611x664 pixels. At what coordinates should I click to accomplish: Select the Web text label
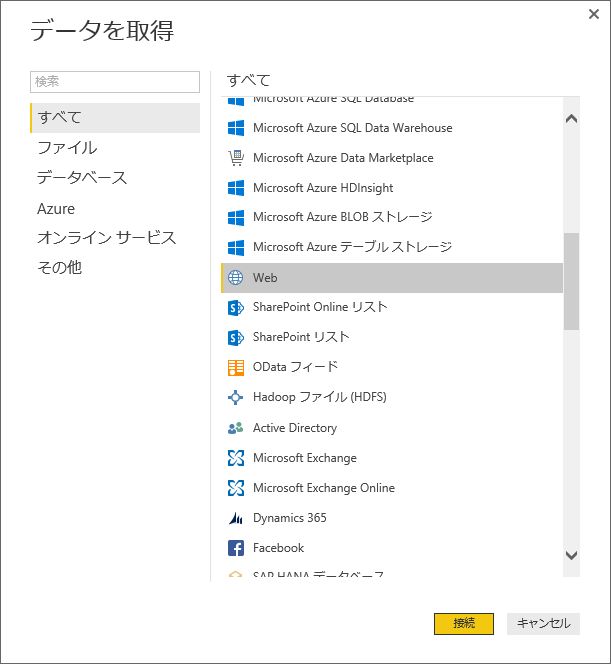tap(265, 278)
